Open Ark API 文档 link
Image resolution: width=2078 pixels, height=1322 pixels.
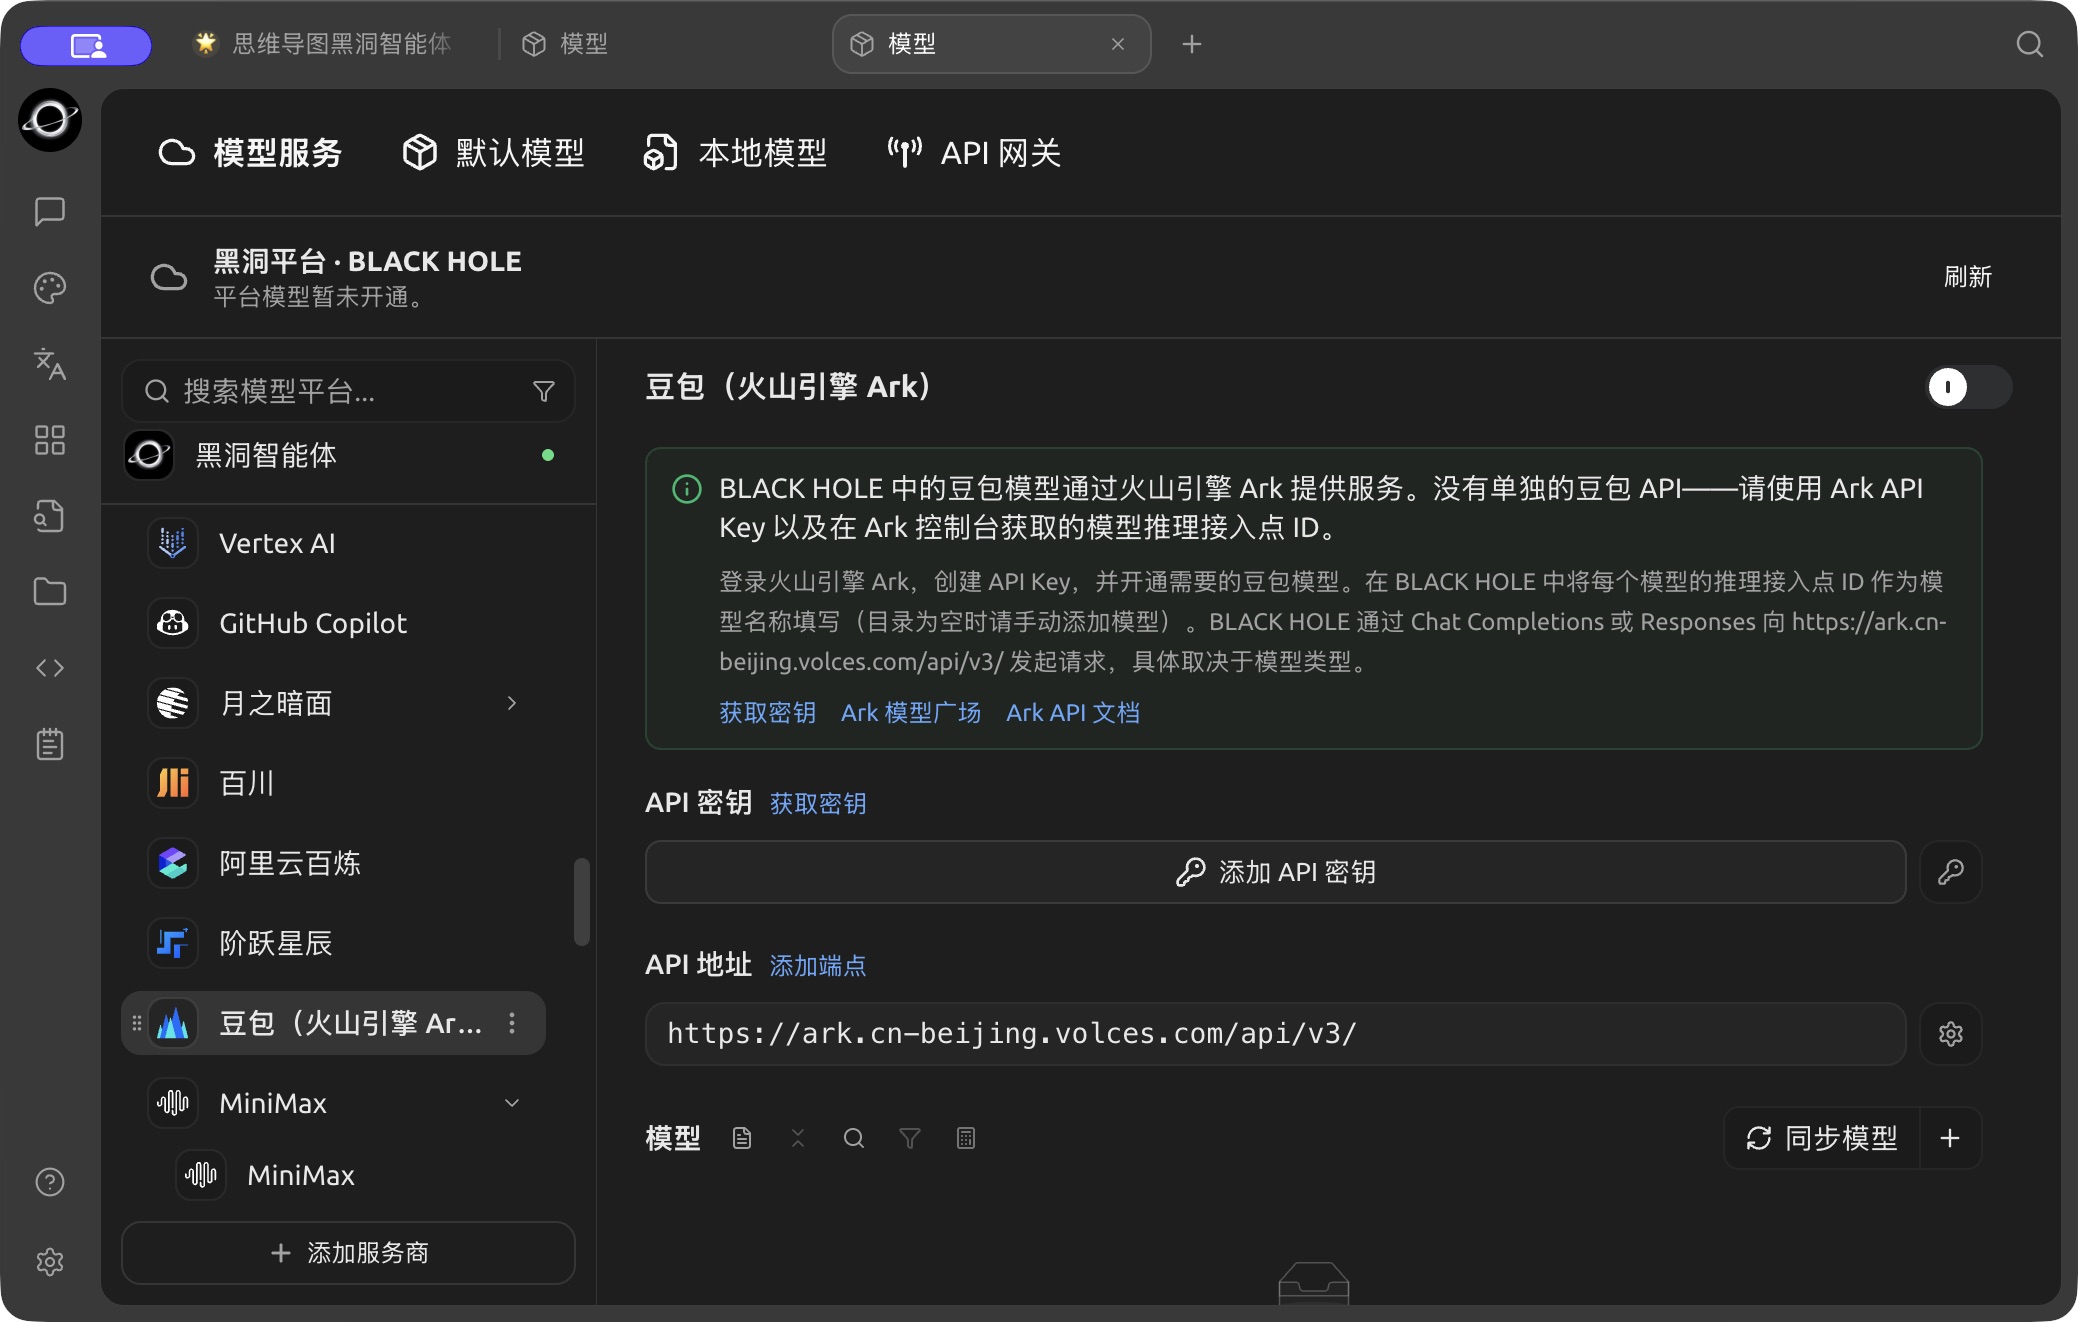coord(1073,713)
